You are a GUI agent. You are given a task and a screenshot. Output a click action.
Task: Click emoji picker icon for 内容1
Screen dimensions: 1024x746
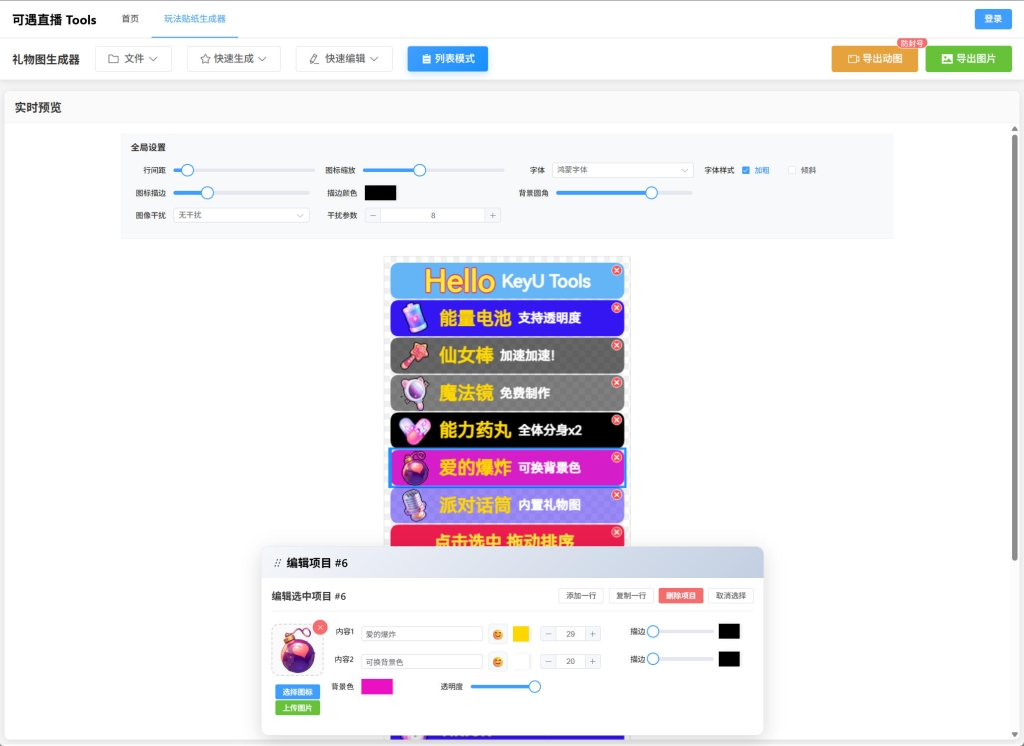pos(497,634)
